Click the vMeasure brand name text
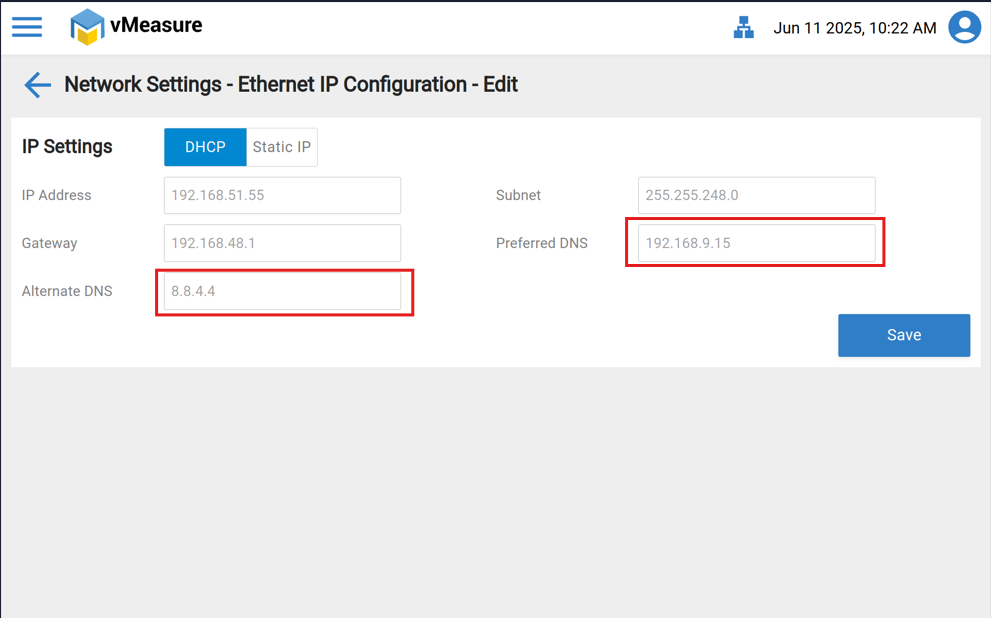This screenshot has height=618, width=991. [x=156, y=25]
